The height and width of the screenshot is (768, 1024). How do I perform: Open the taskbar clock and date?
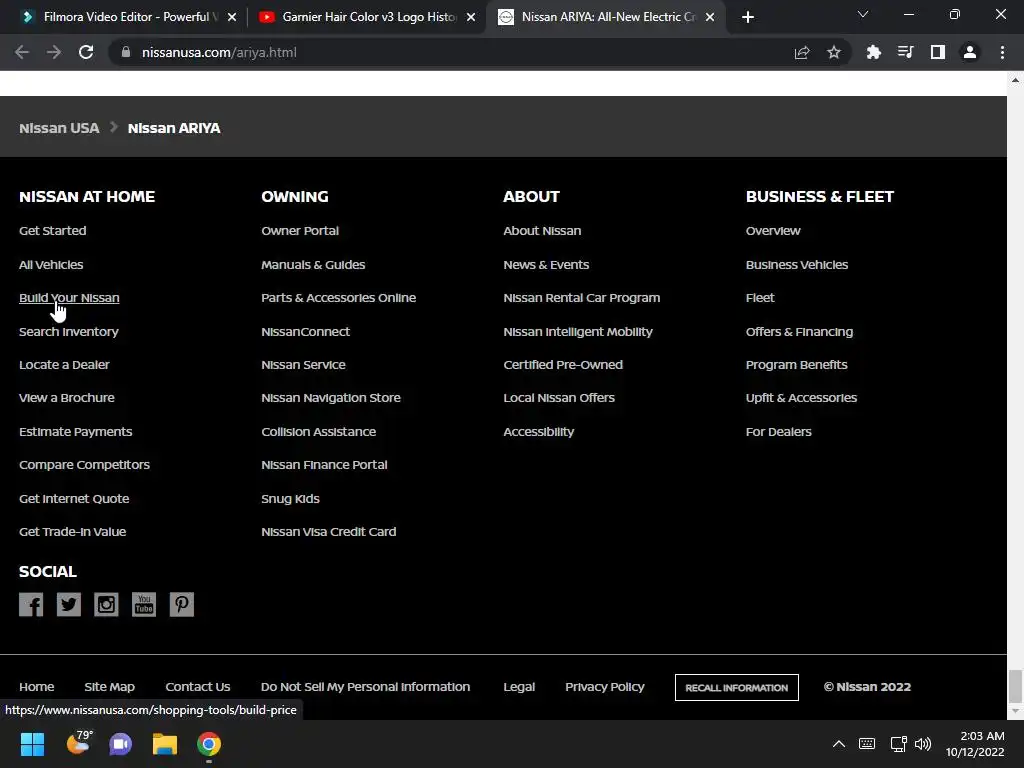click(x=975, y=744)
